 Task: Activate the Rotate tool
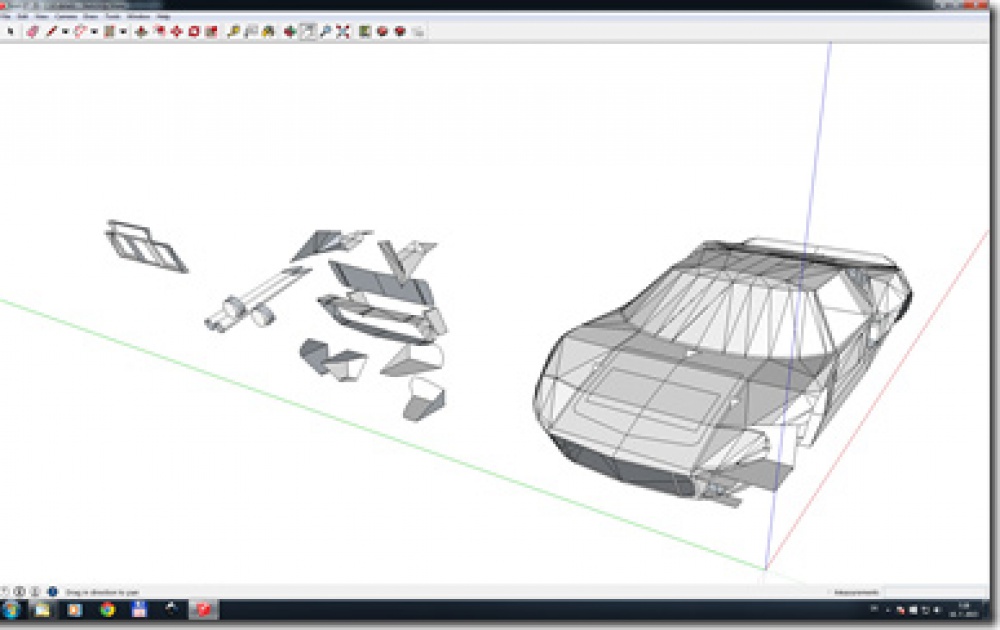(x=194, y=31)
